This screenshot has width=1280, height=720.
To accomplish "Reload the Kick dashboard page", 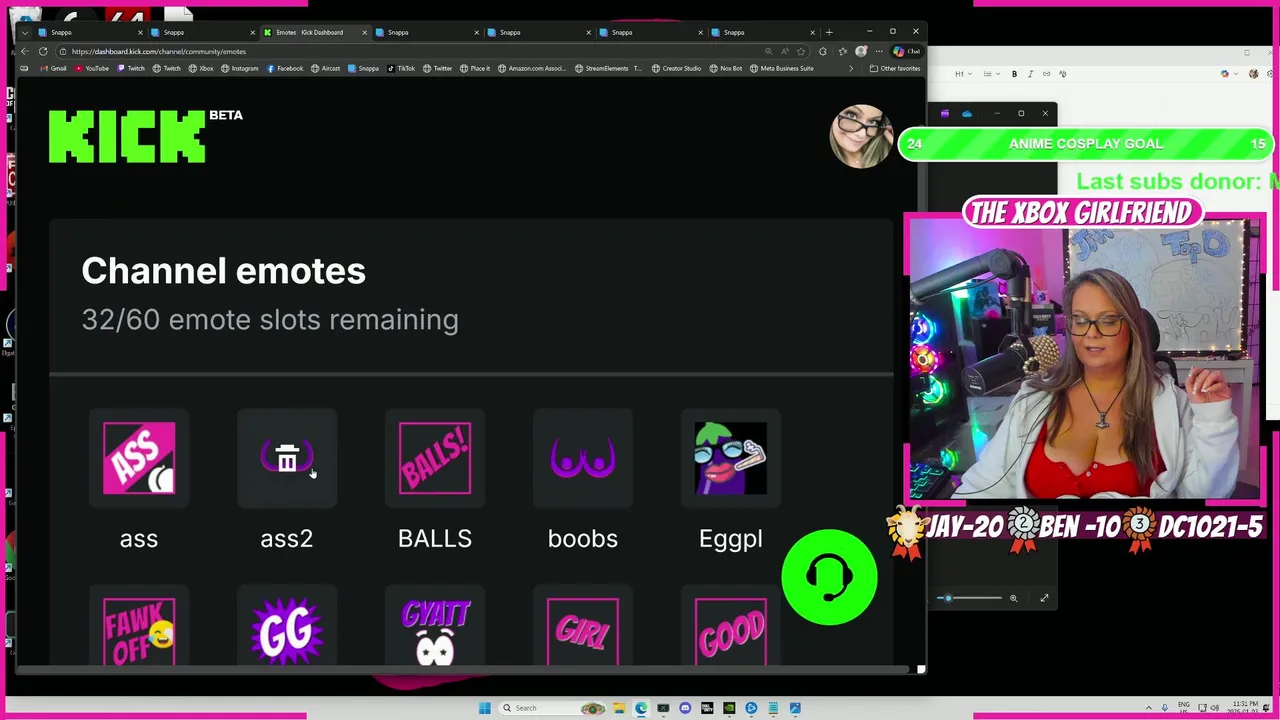I will [x=43, y=51].
